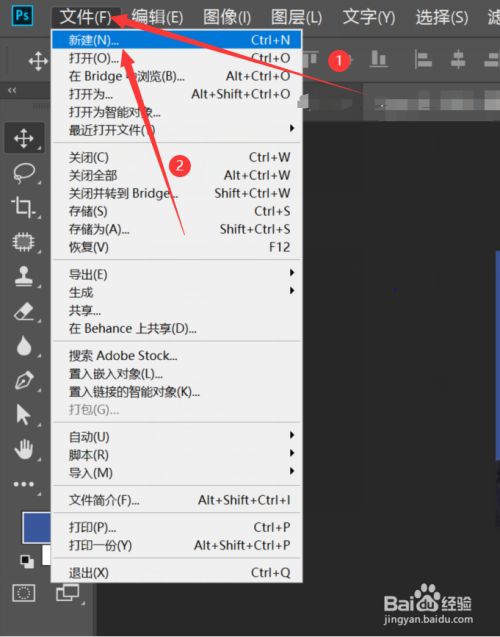Open the three-dot Edit Toolbar menu

click(x=24, y=484)
